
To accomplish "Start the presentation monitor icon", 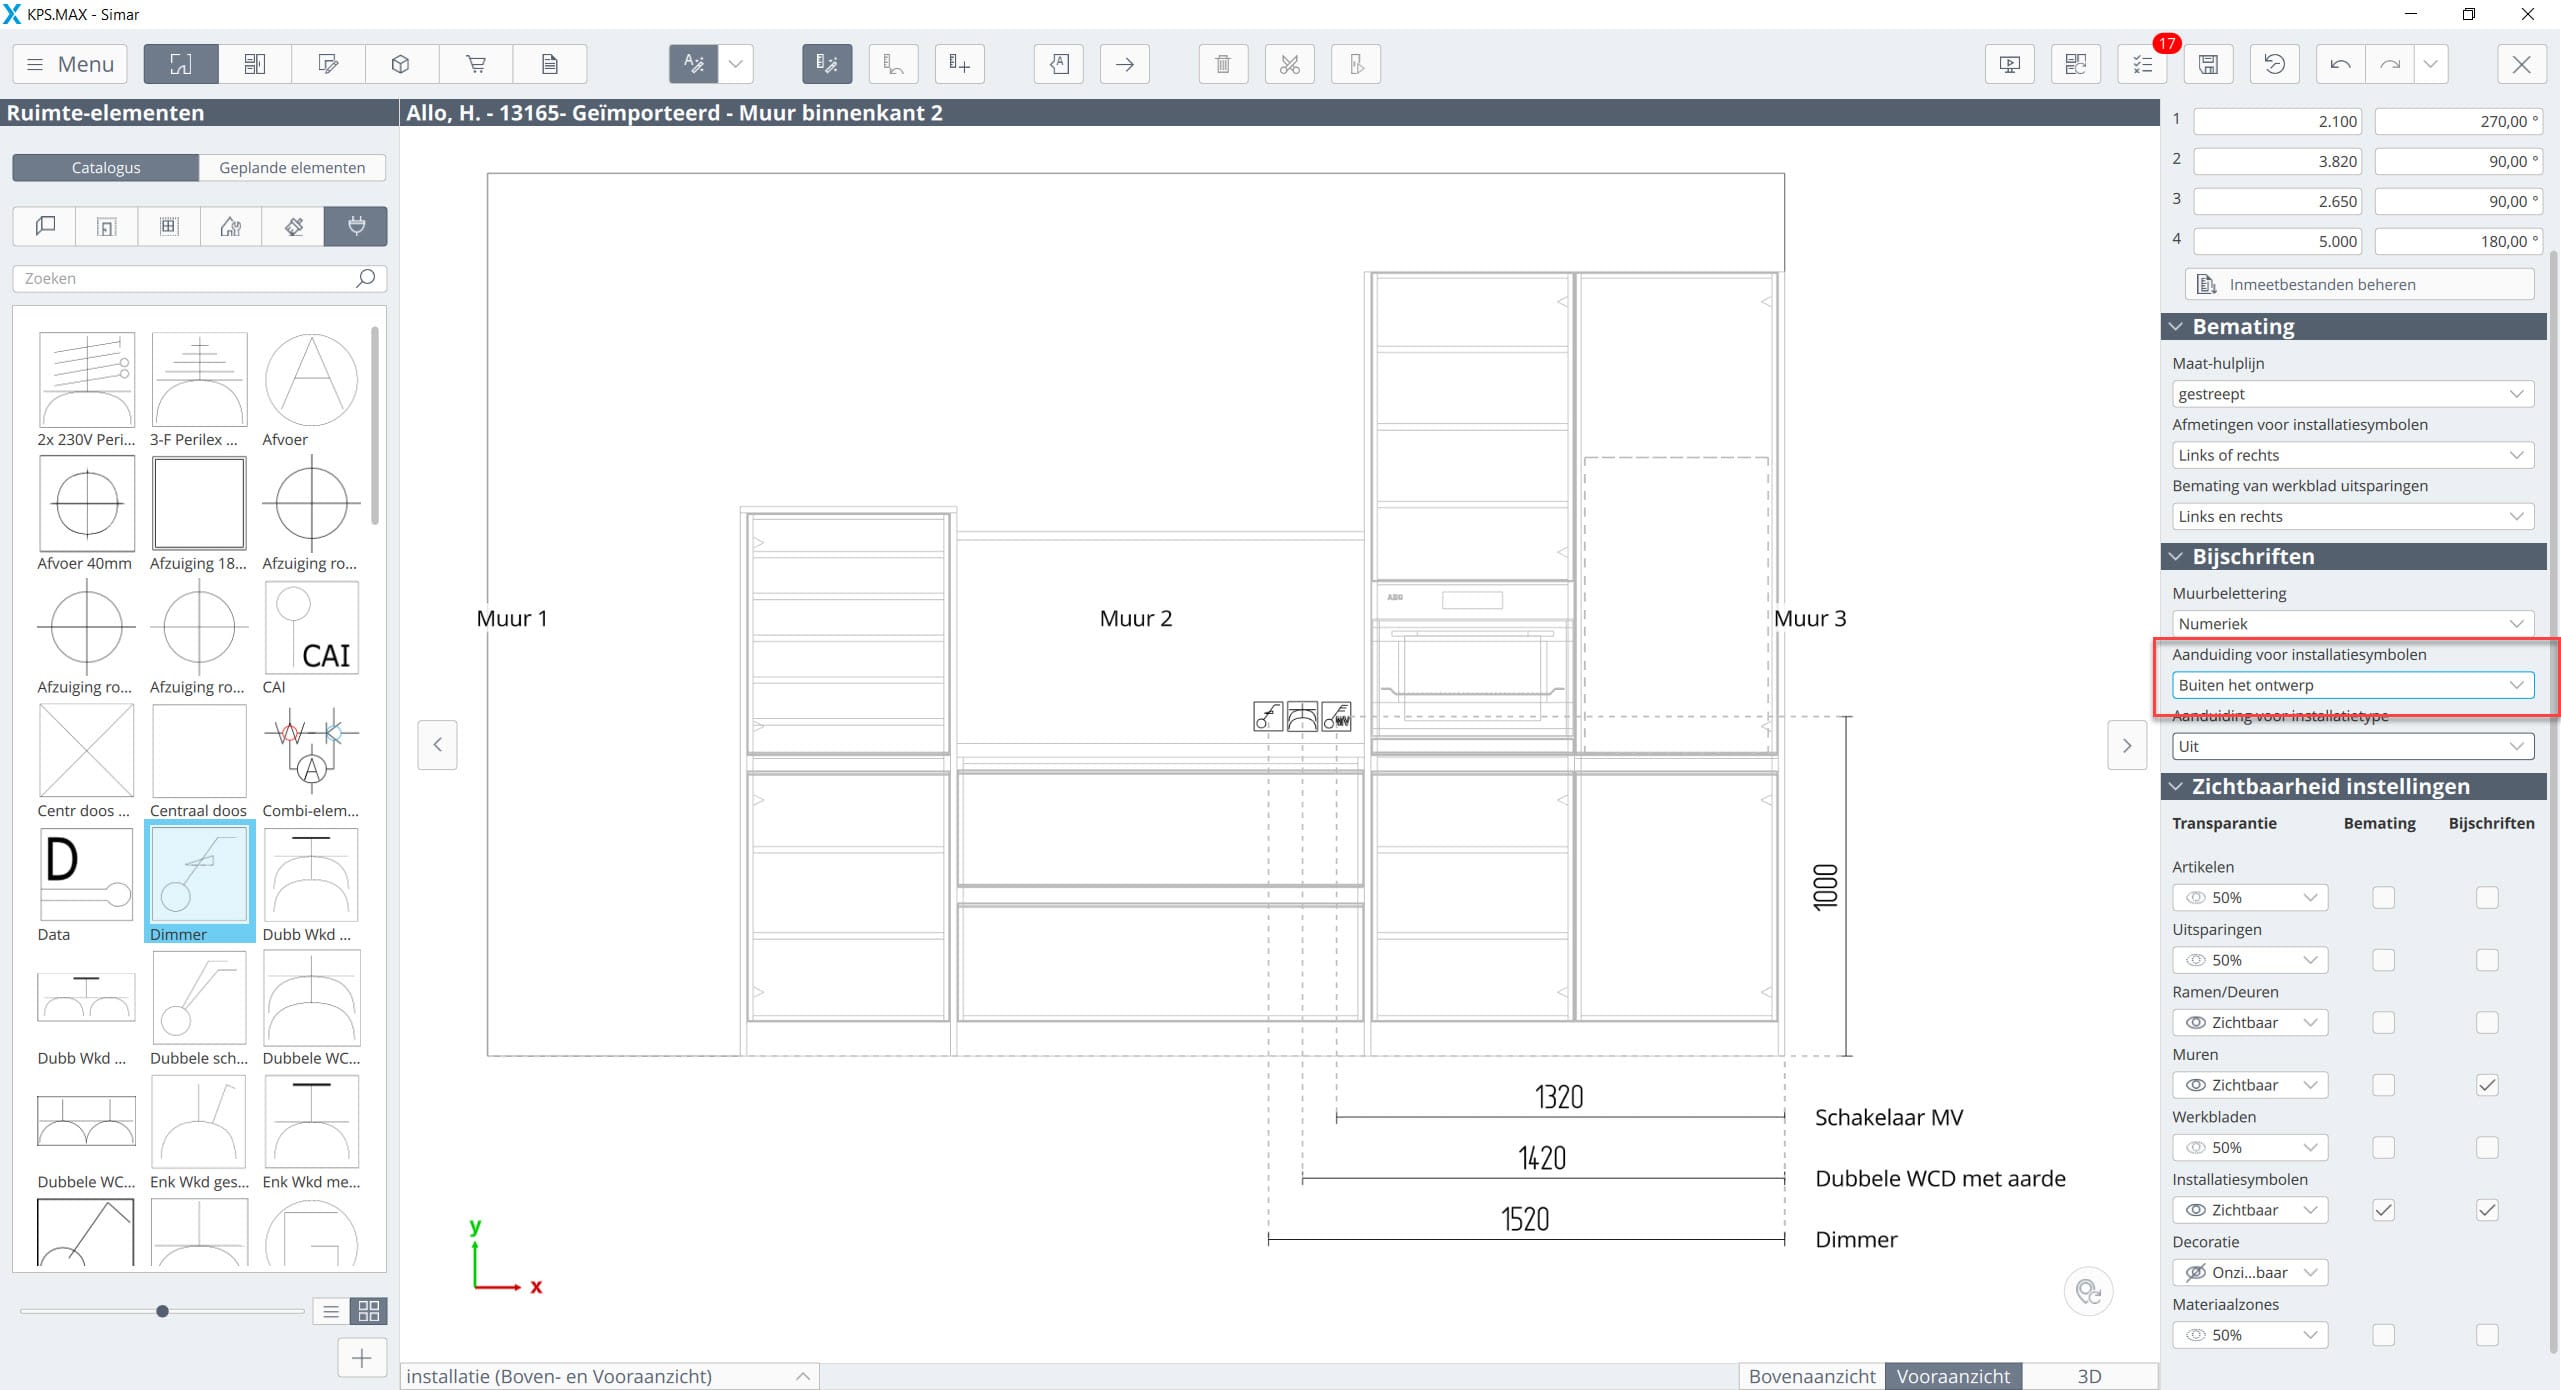I will (x=2010, y=64).
